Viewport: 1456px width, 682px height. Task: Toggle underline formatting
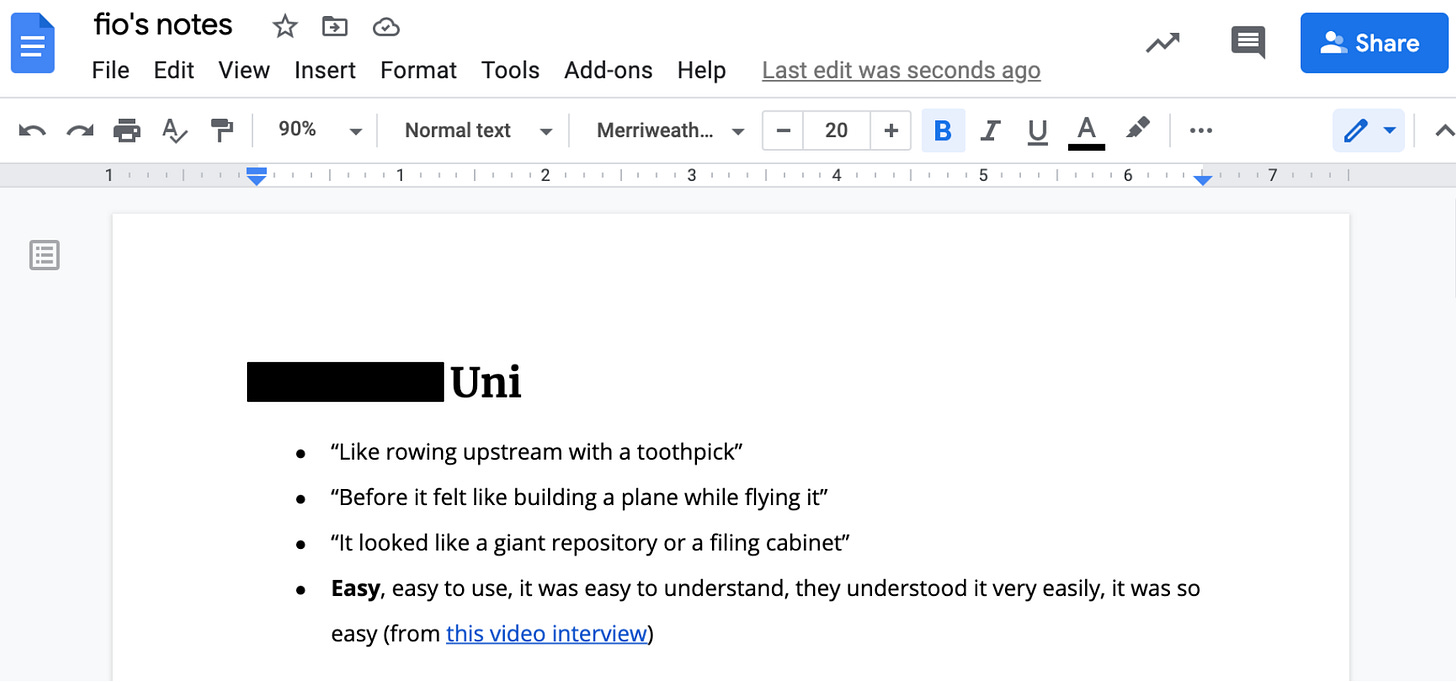pos(1038,130)
